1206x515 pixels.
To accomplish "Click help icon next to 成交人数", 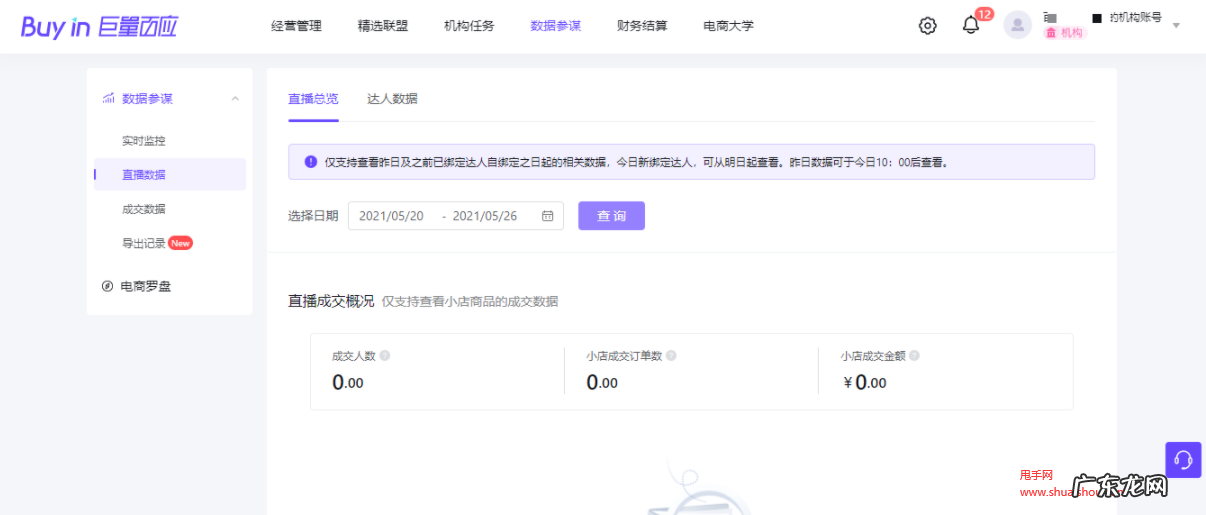I will (x=385, y=356).
